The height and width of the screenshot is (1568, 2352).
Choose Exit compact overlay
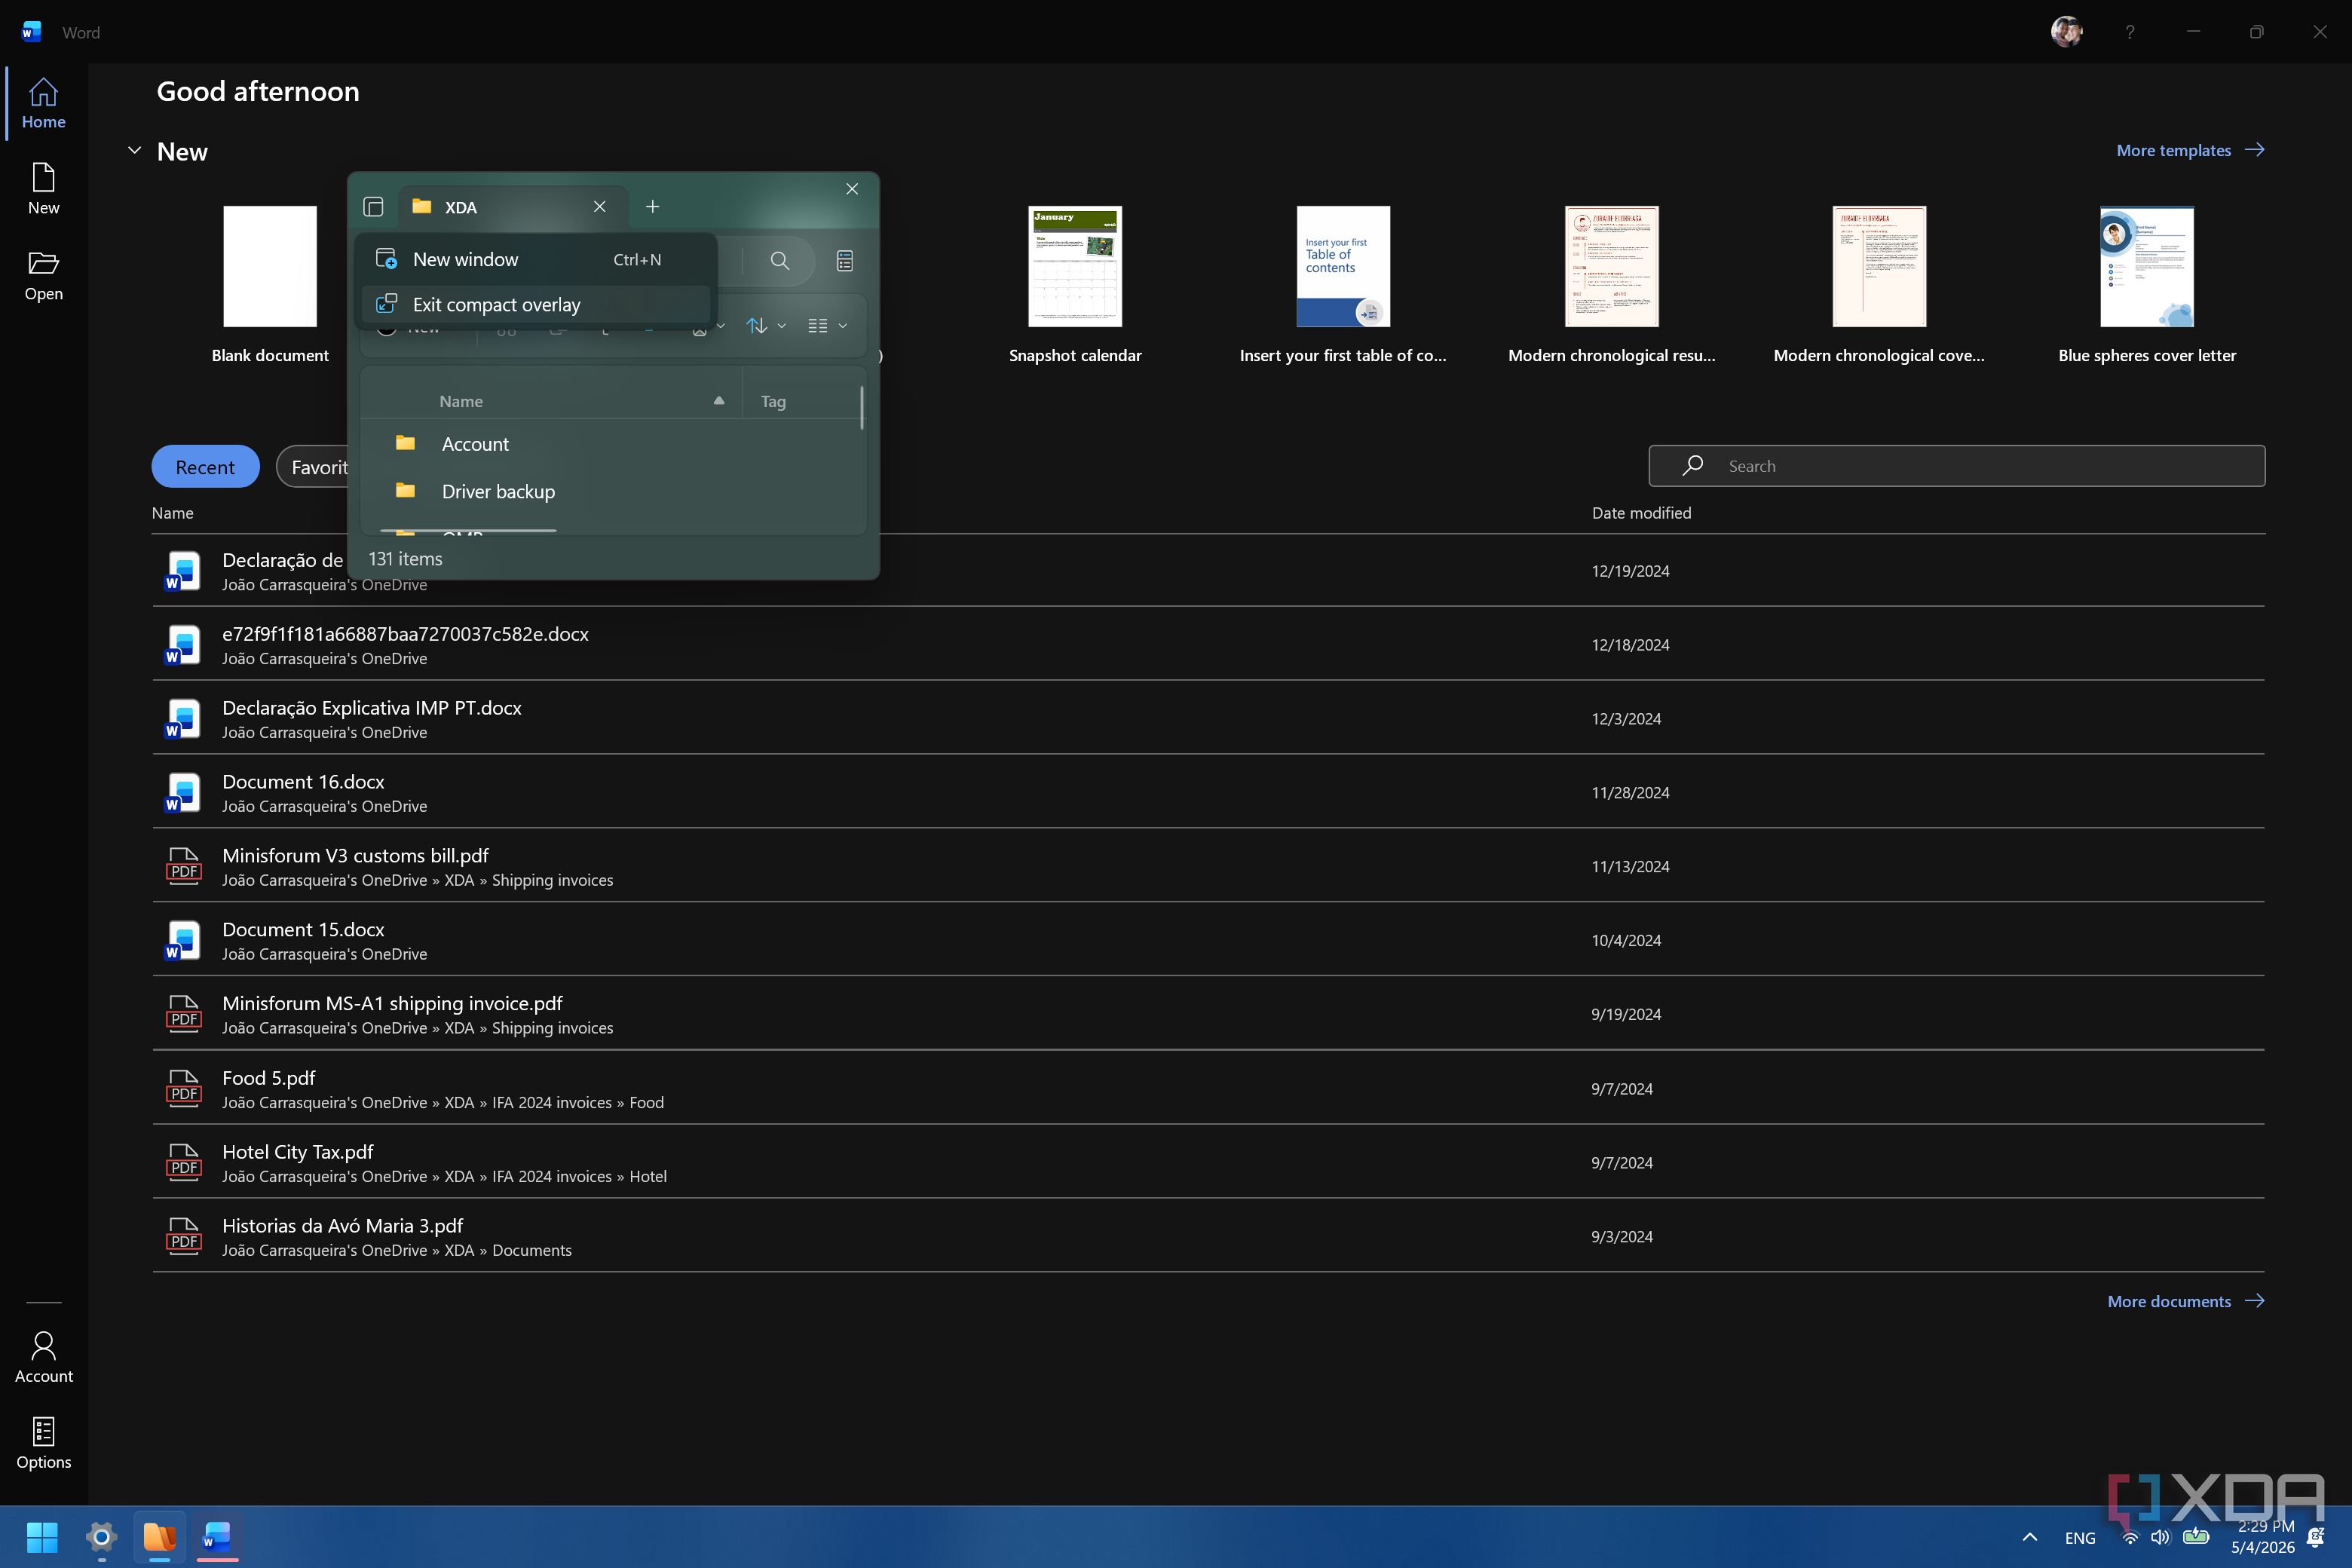pyautogui.click(x=535, y=305)
